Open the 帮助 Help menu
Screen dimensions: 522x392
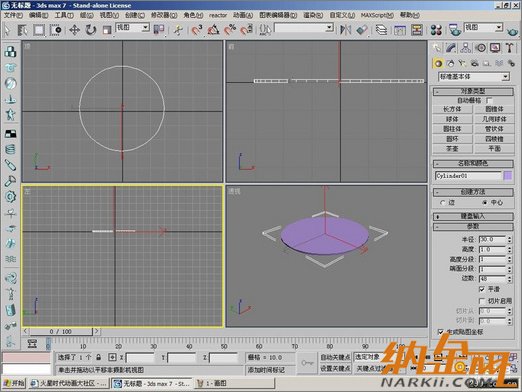click(x=410, y=15)
